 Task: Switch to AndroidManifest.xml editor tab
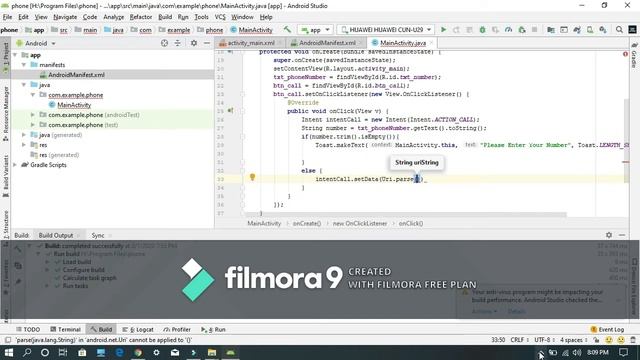pyautogui.click(x=327, y=43)
